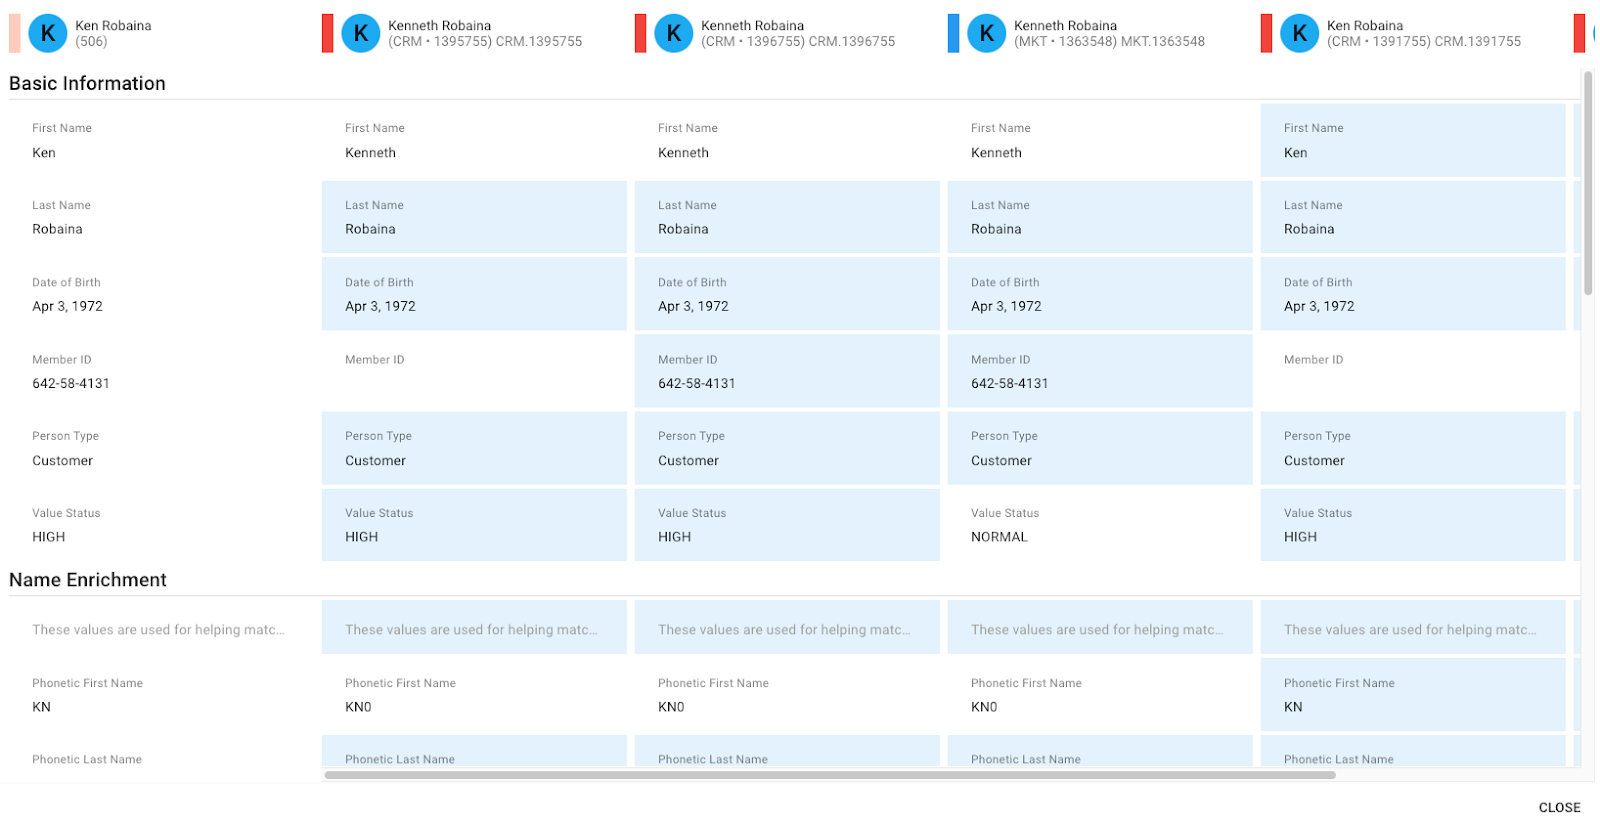Viewport: 1600px width, 823px height.
Task: Close the comparison dialog with CLOSE button
Action: 1559,807
